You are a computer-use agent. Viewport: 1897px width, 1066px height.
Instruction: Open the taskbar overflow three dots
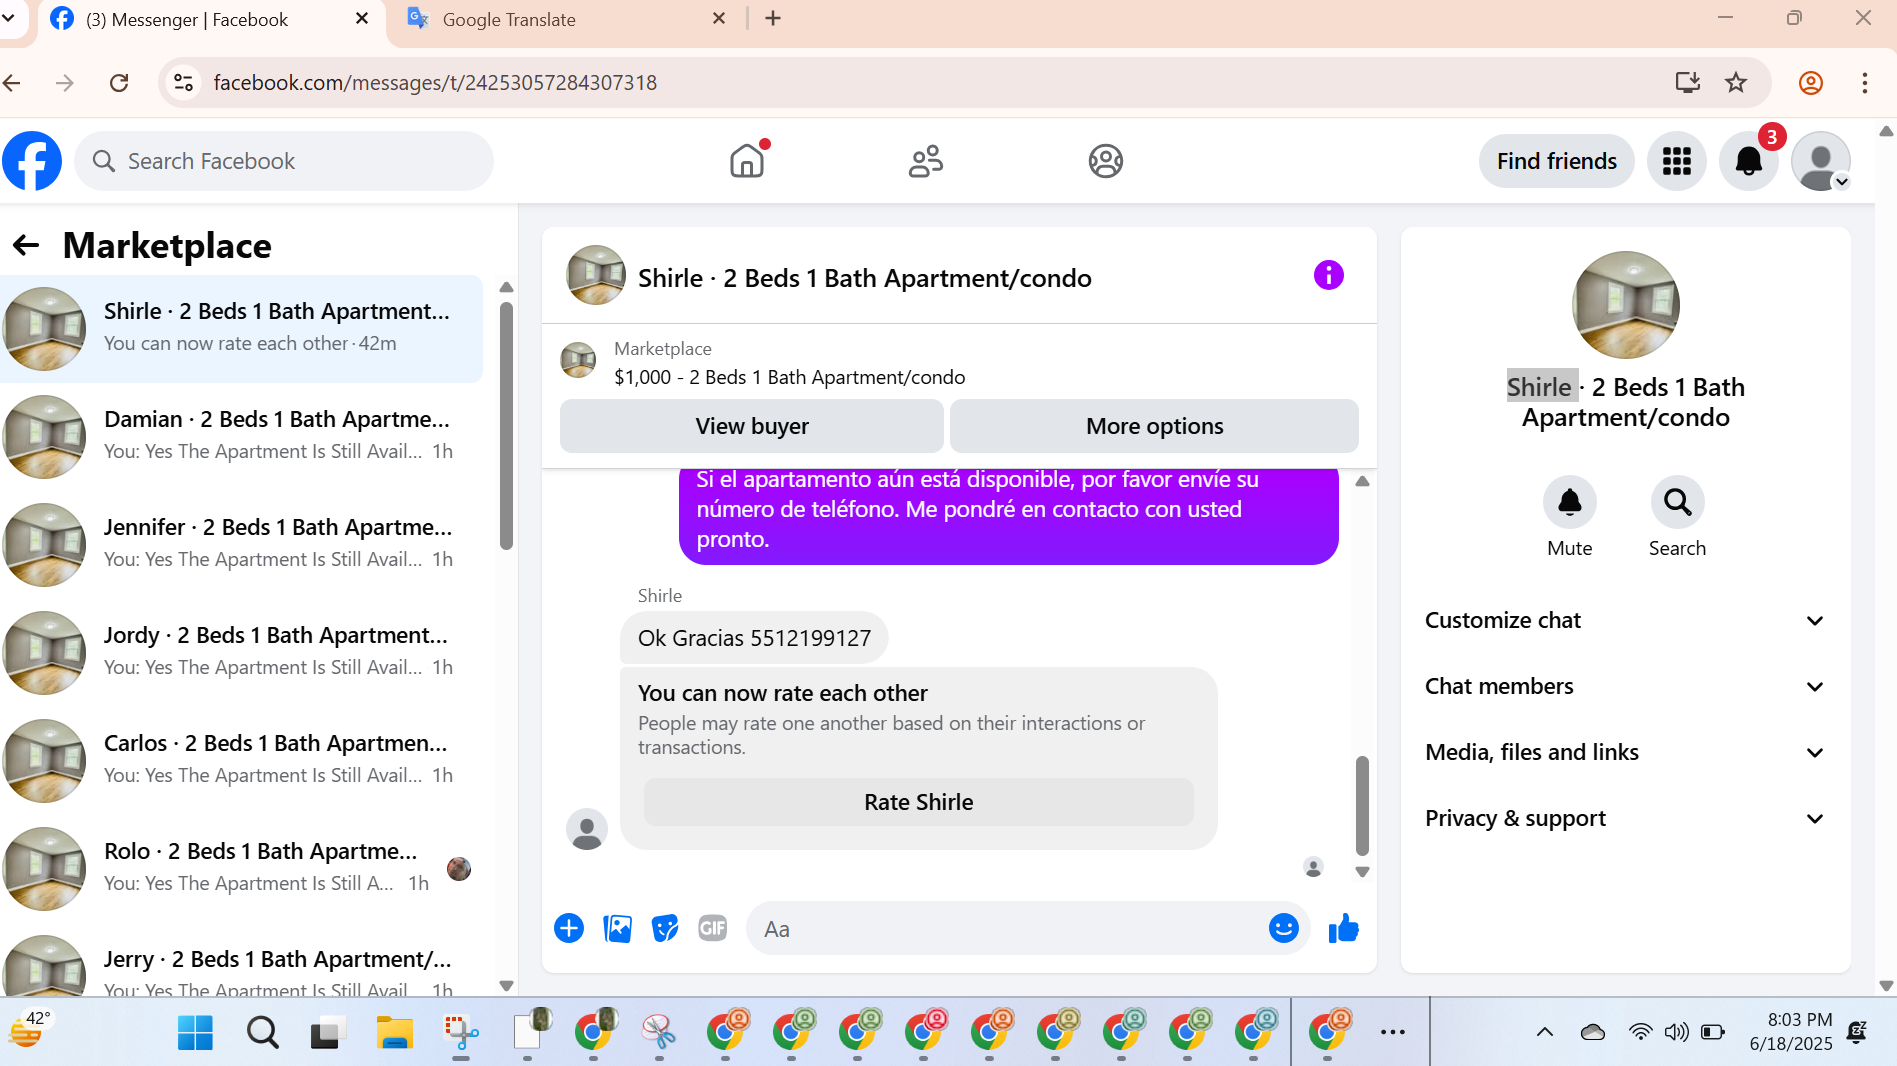tap(1393, 1032)
